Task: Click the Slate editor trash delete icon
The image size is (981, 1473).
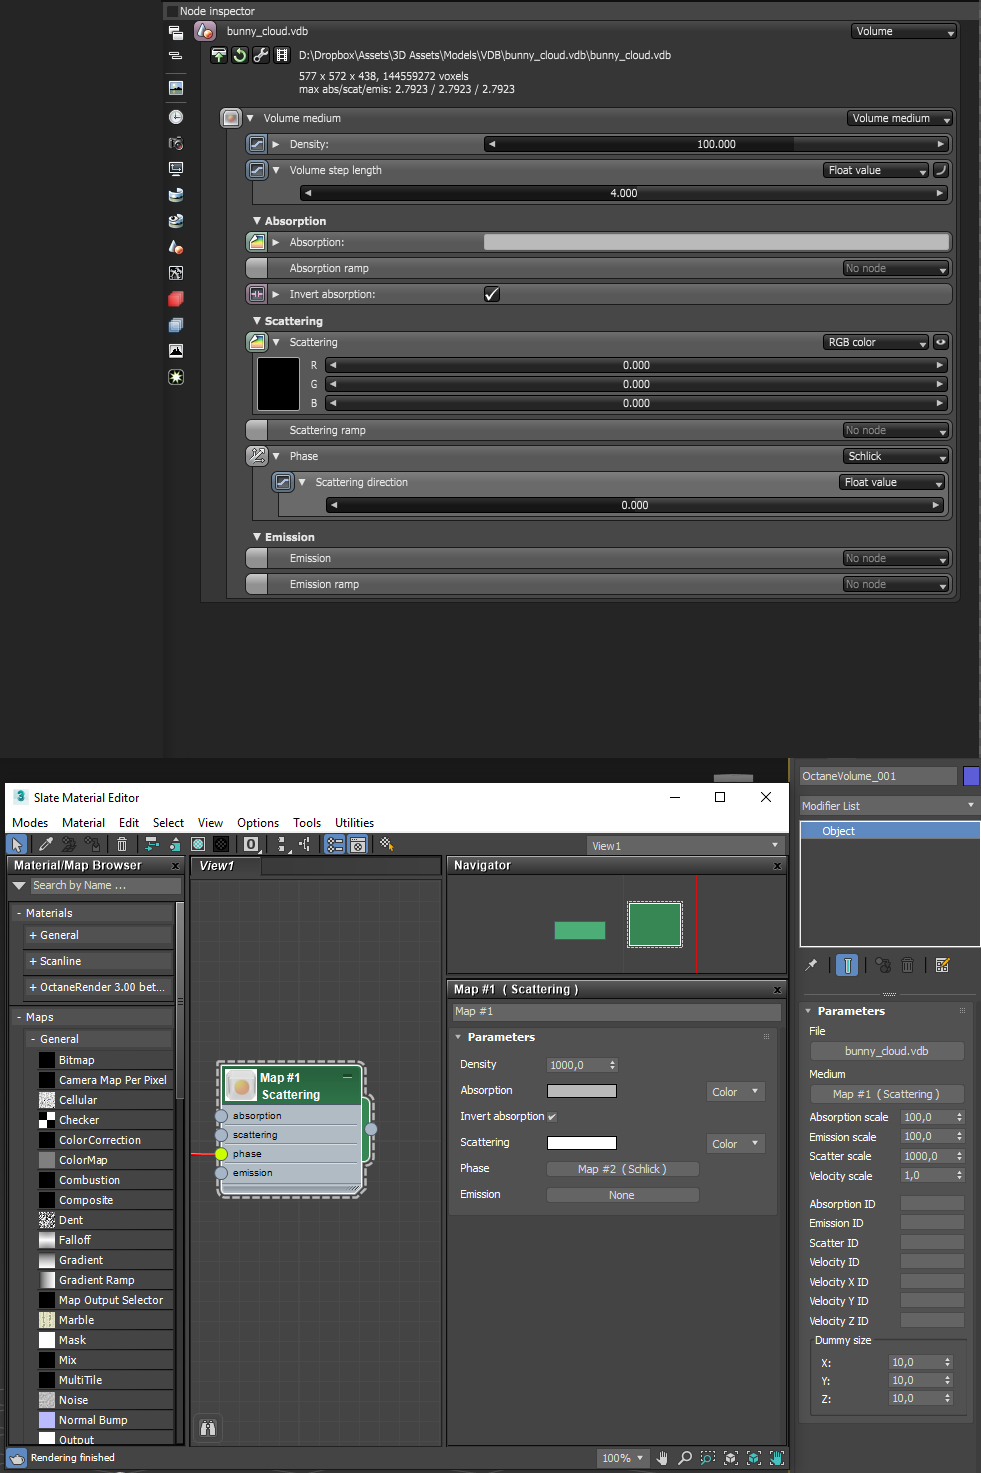Action: [x=122, y=845]
